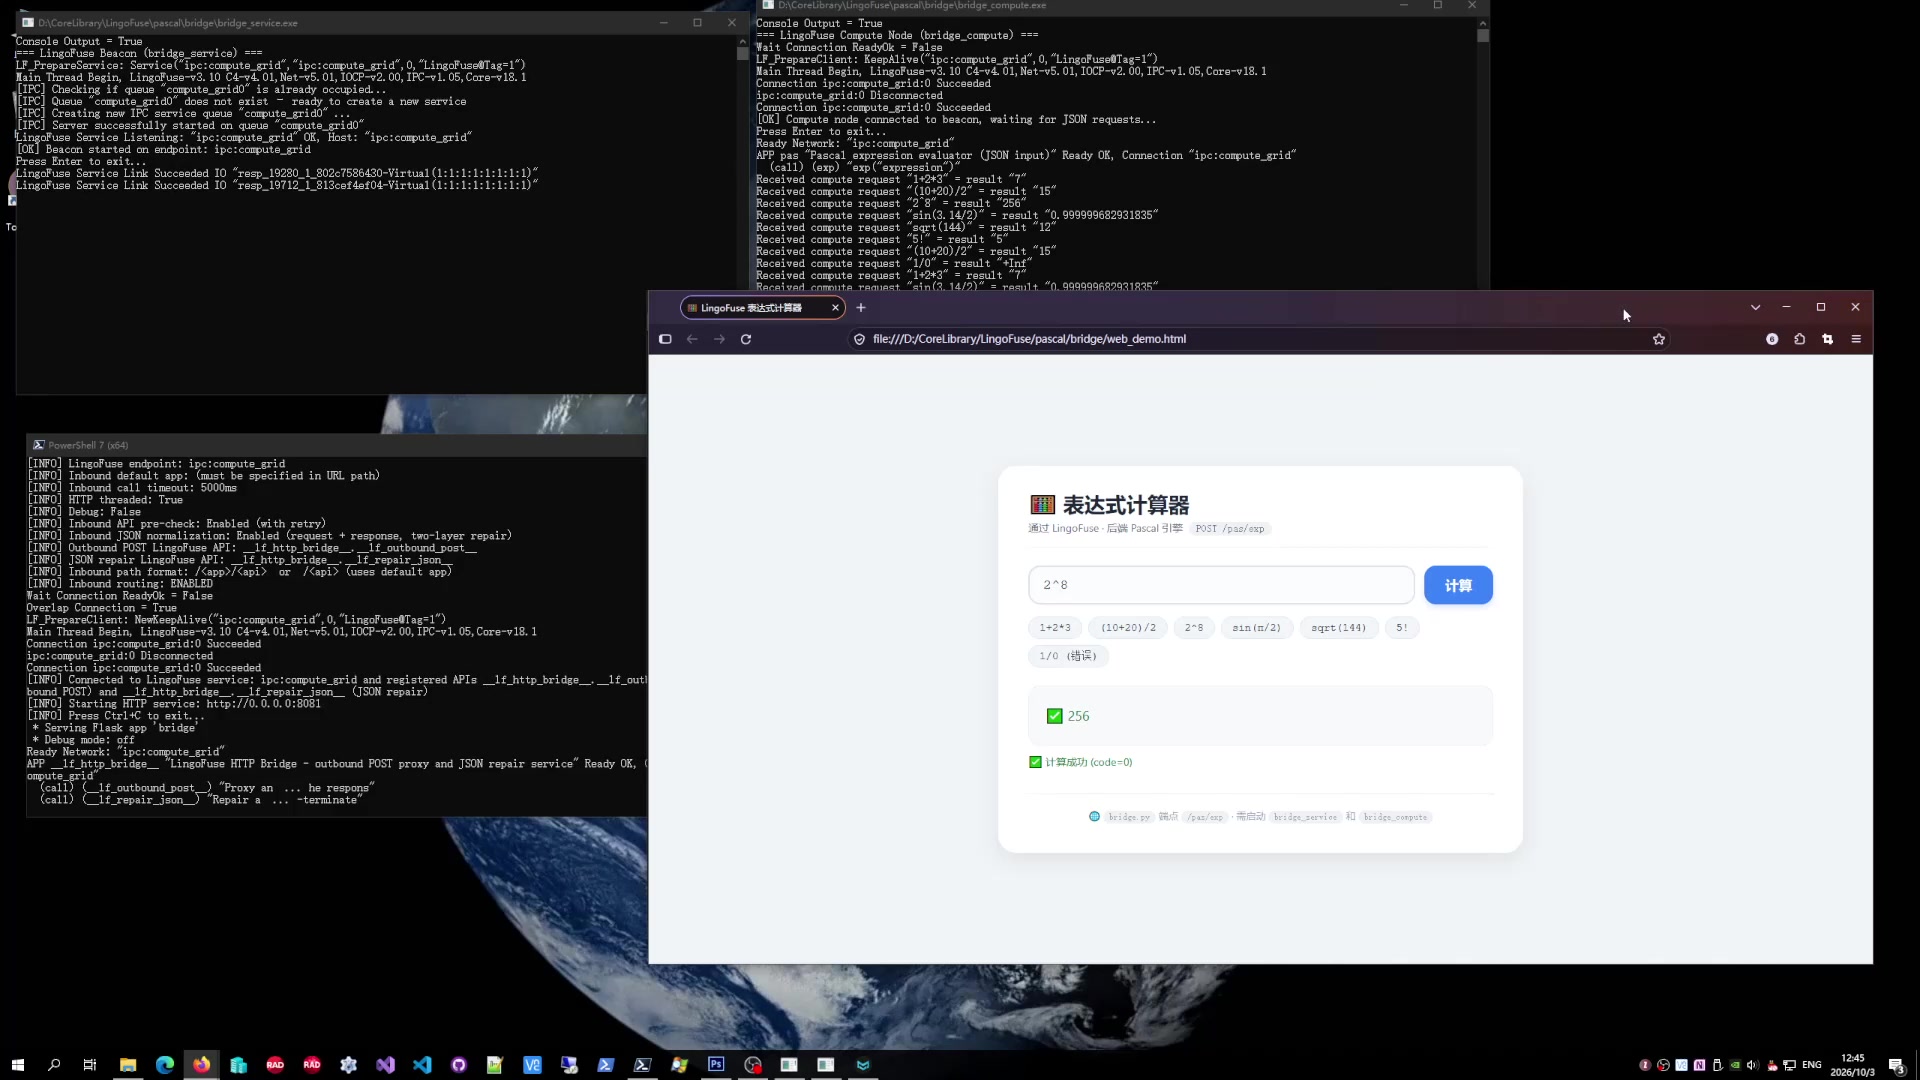Pick the sin(π/2) example chip
The image size is (1920, 1080).
pyautogui.click(x=1256, y=628)
